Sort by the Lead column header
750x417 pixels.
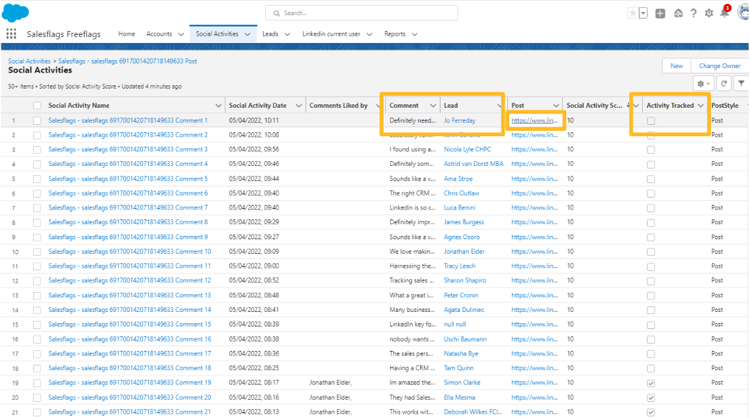(x=451, y=106)
